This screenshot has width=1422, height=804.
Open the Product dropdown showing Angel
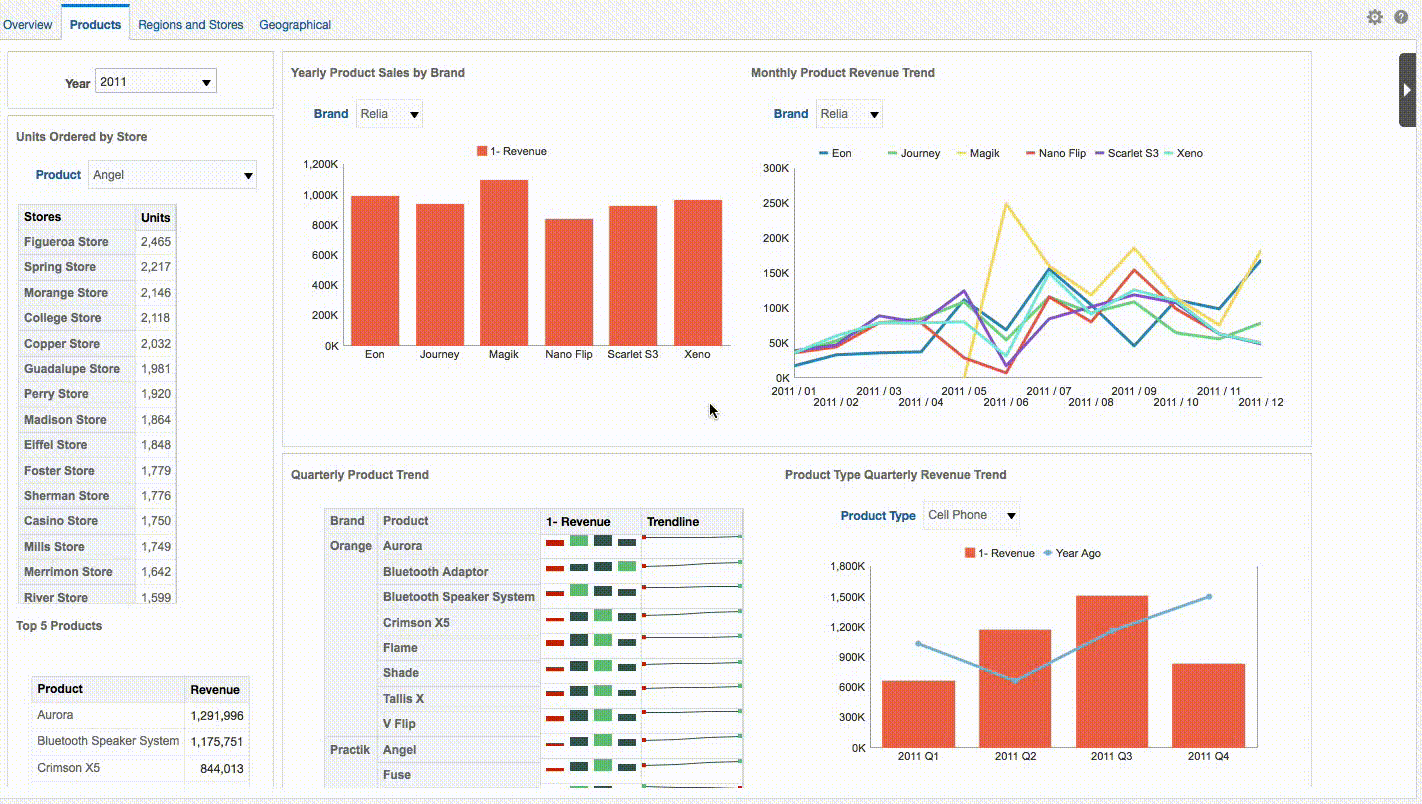172,174
